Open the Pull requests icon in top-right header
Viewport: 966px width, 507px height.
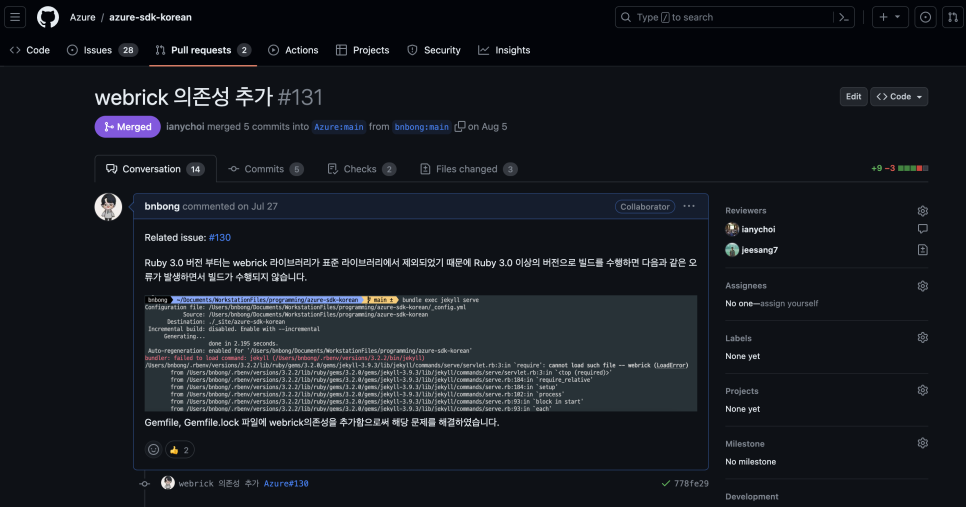(952, 17)
